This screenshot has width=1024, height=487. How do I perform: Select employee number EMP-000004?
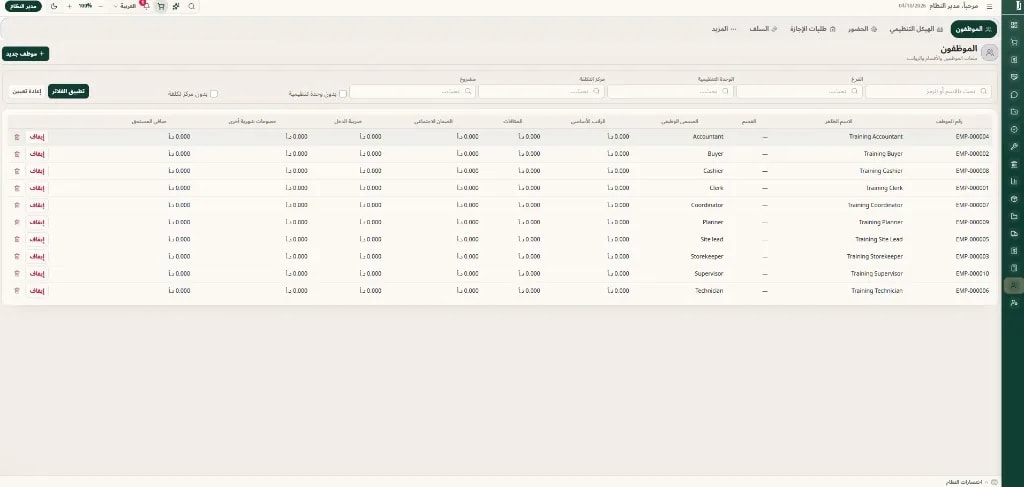972,137
